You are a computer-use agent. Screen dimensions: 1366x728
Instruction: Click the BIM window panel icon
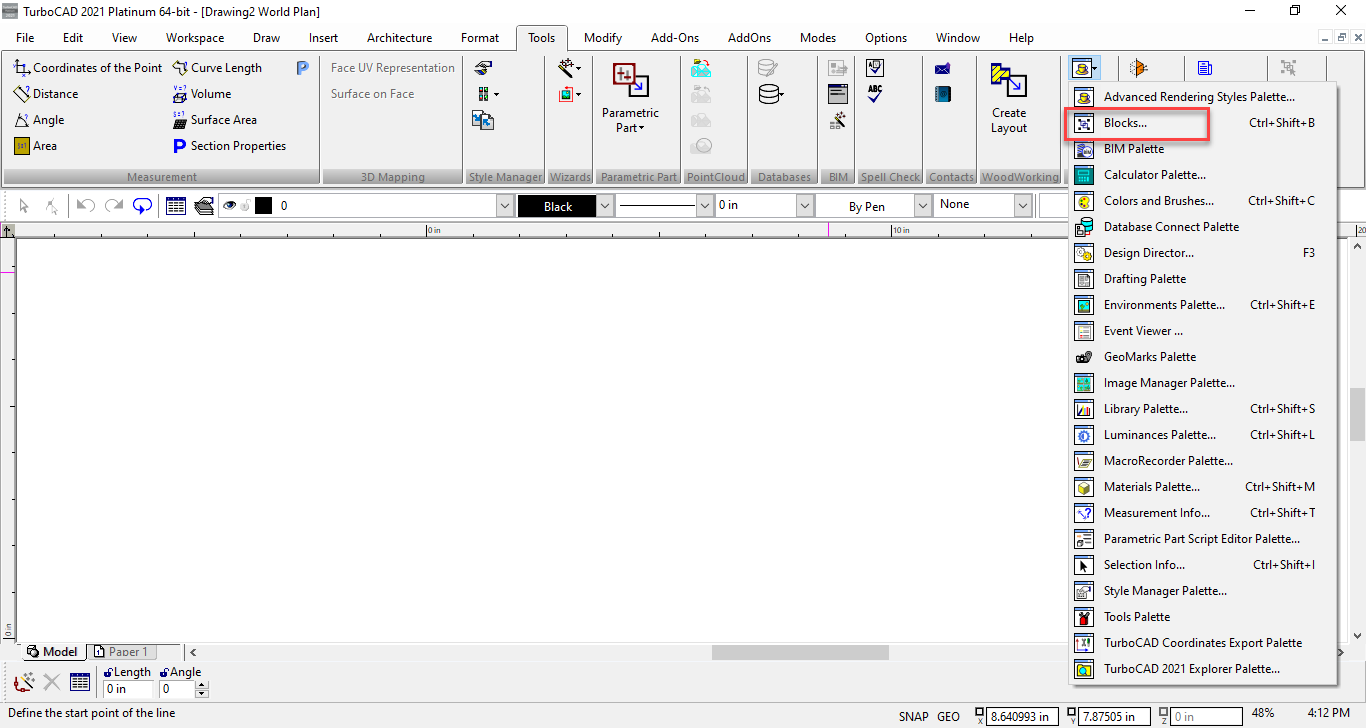[838, 94]
